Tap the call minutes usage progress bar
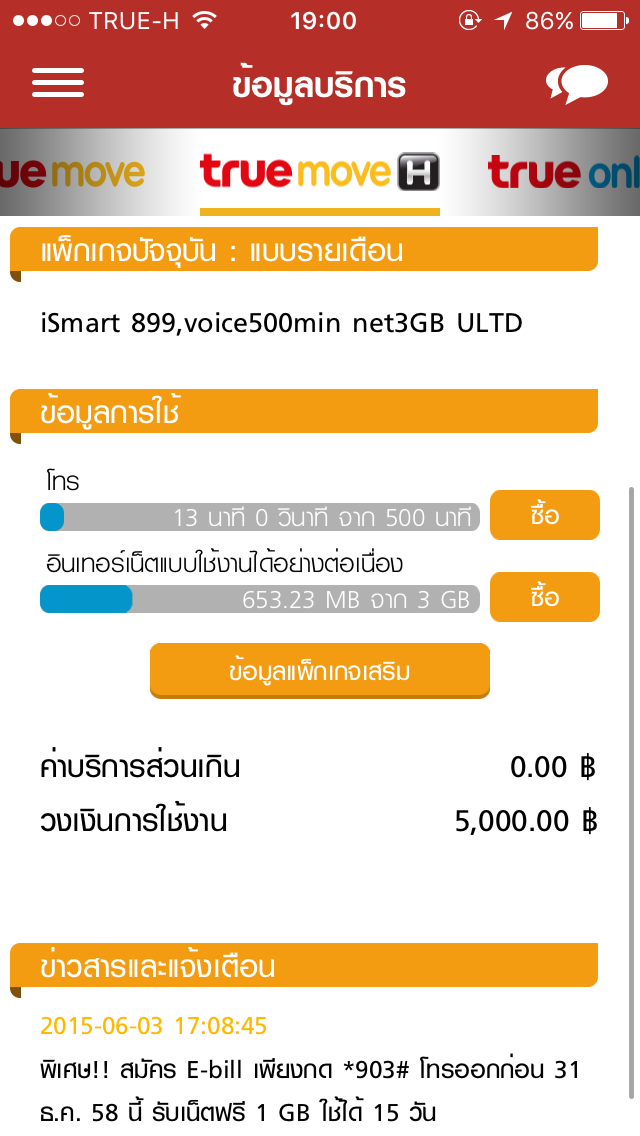The image size is (640, 1136). tap(260, 518)
